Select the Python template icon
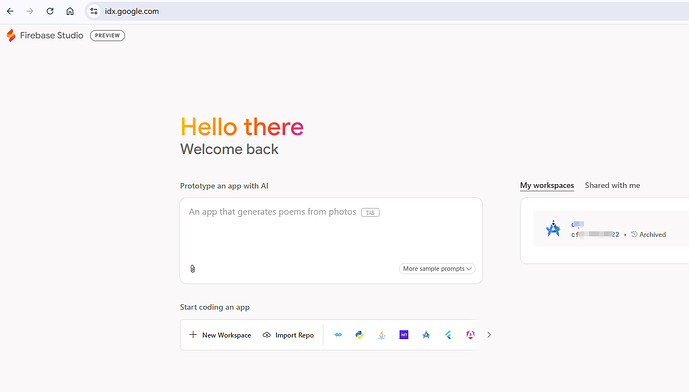 (x=359, y=335)
